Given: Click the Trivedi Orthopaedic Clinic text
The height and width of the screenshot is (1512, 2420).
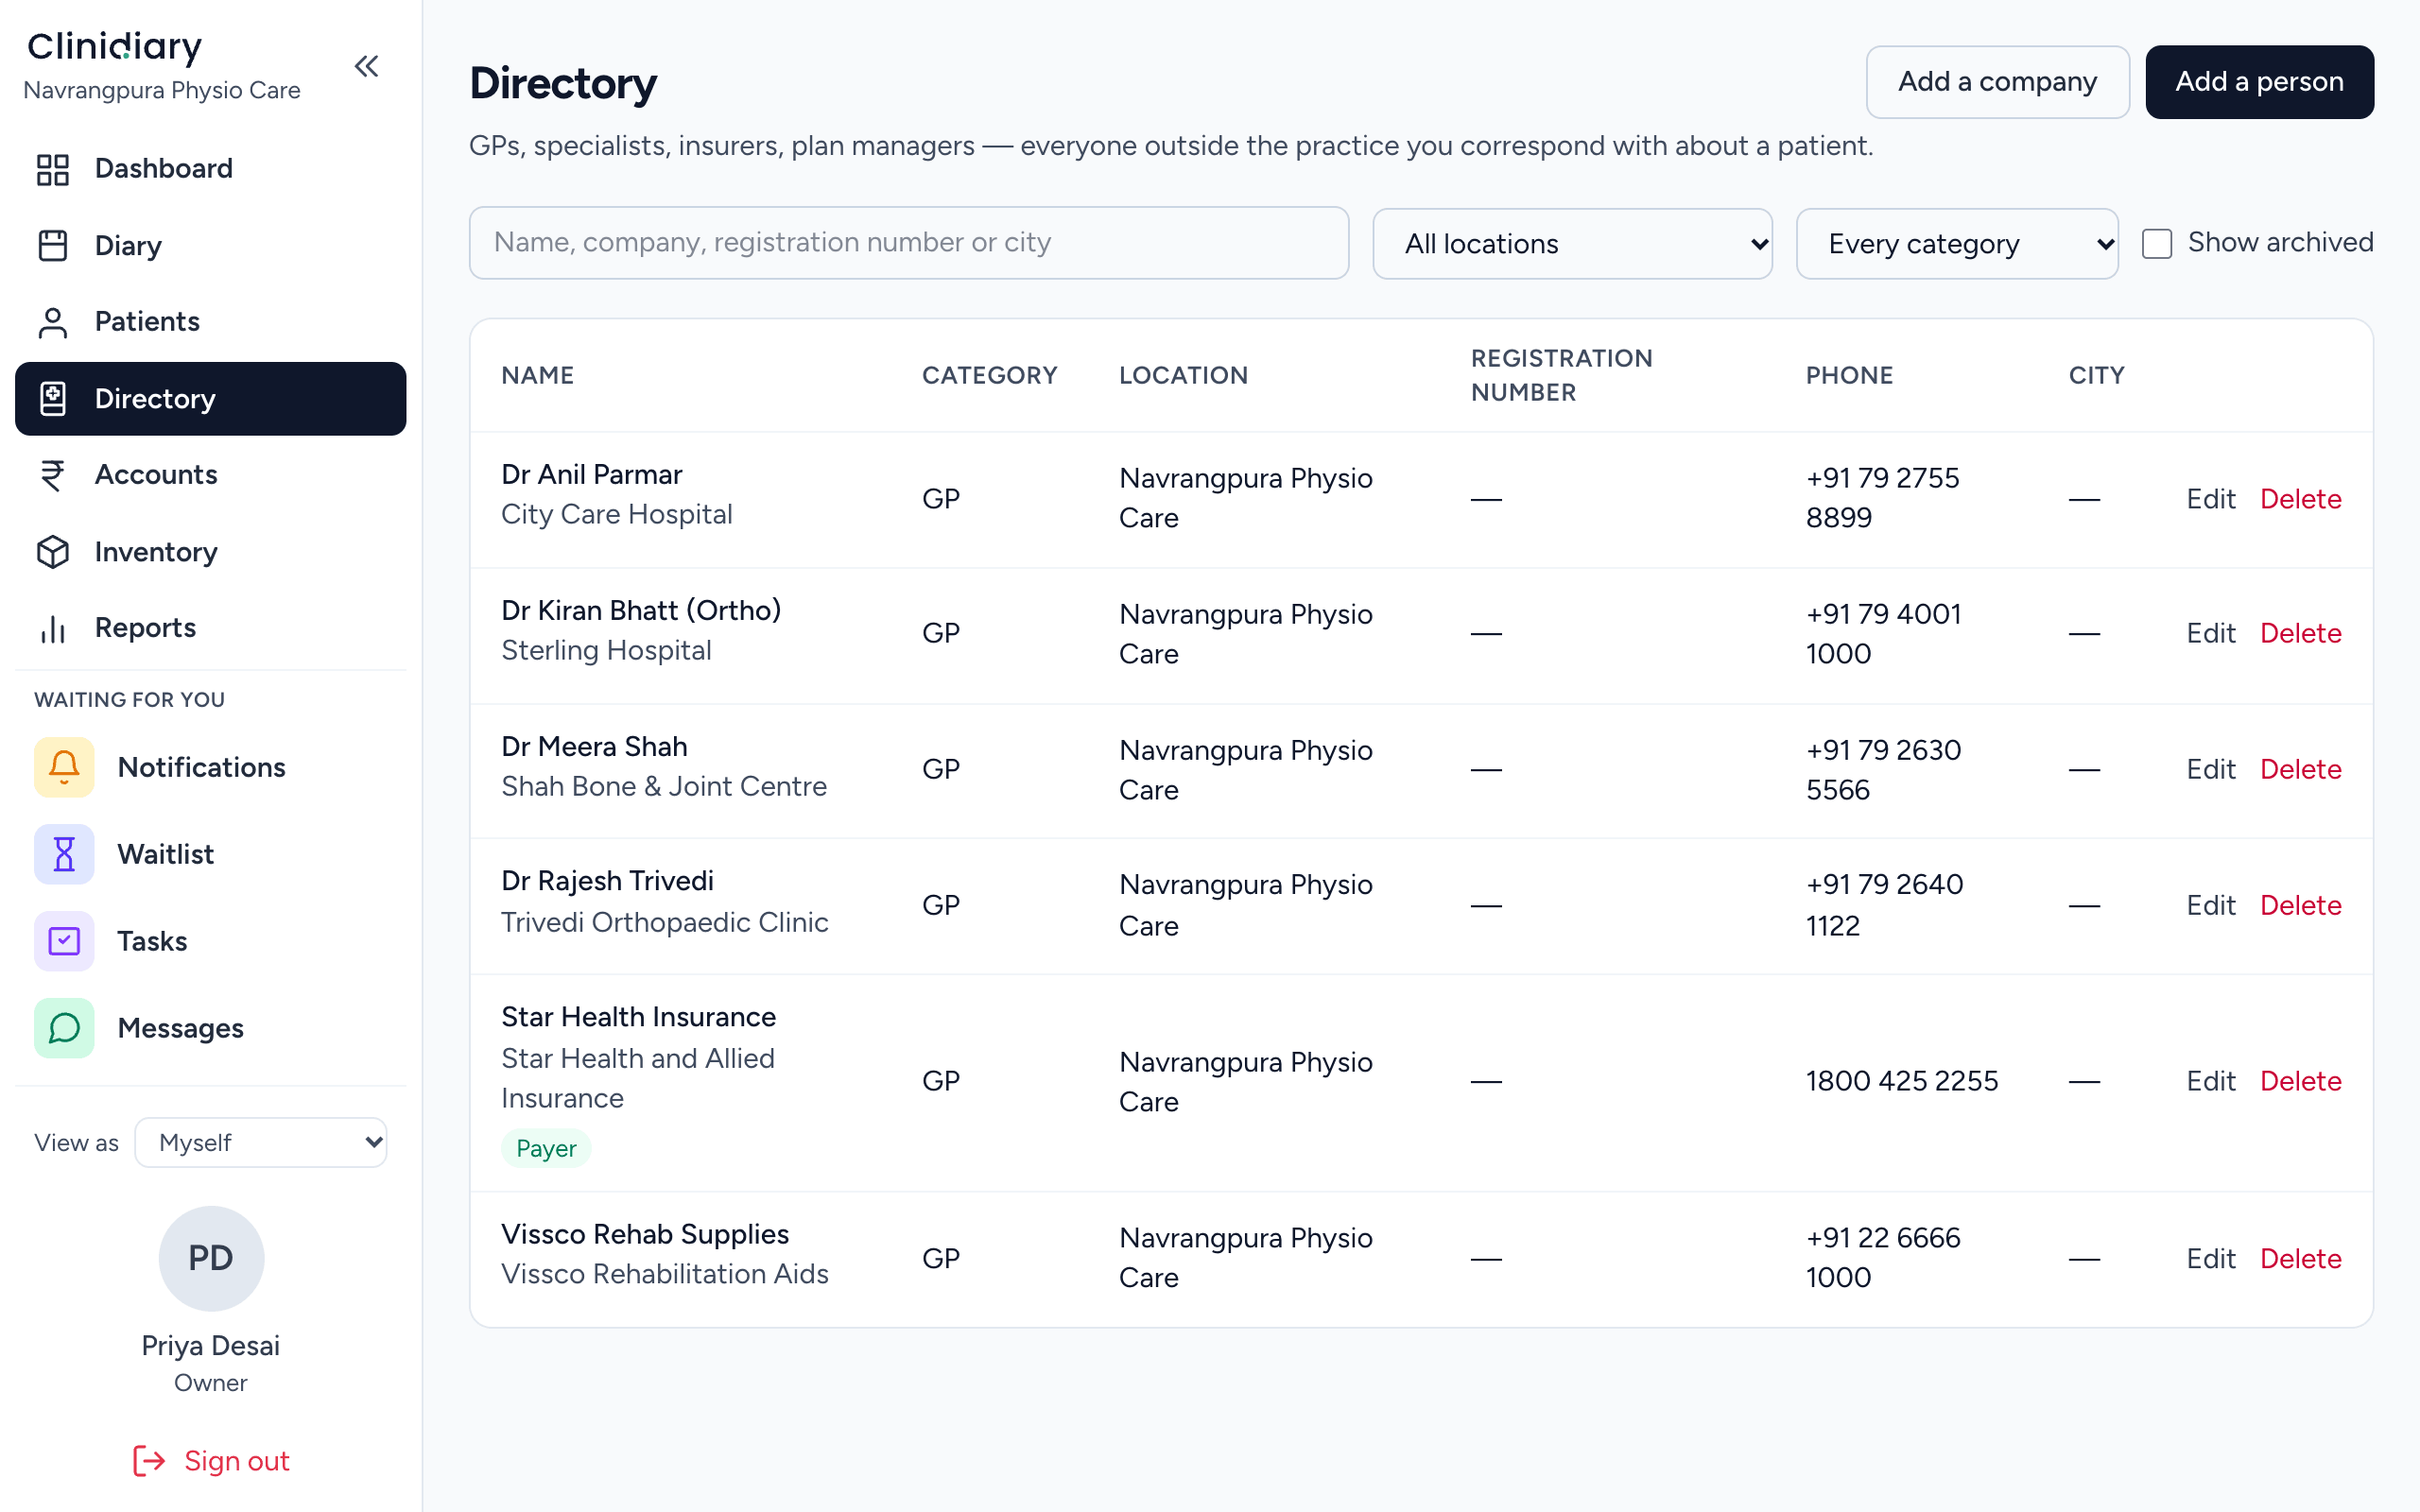Looking at the screenshot, I should 665,922.
